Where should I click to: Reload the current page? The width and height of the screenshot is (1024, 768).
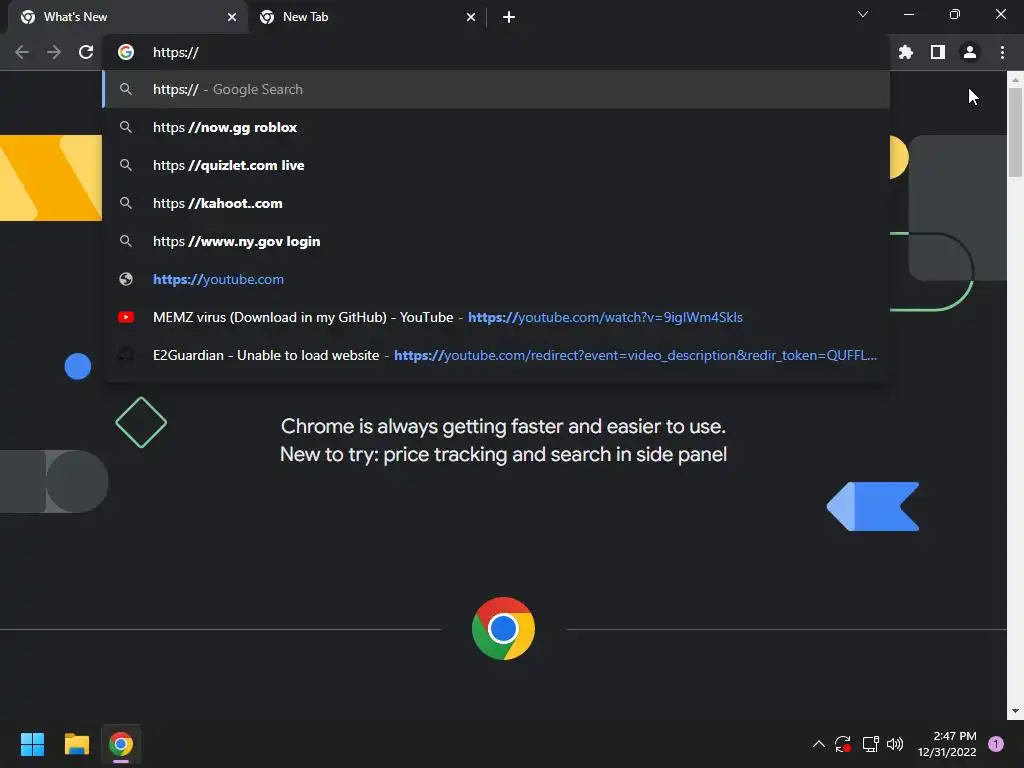click(x=86, y=52)
